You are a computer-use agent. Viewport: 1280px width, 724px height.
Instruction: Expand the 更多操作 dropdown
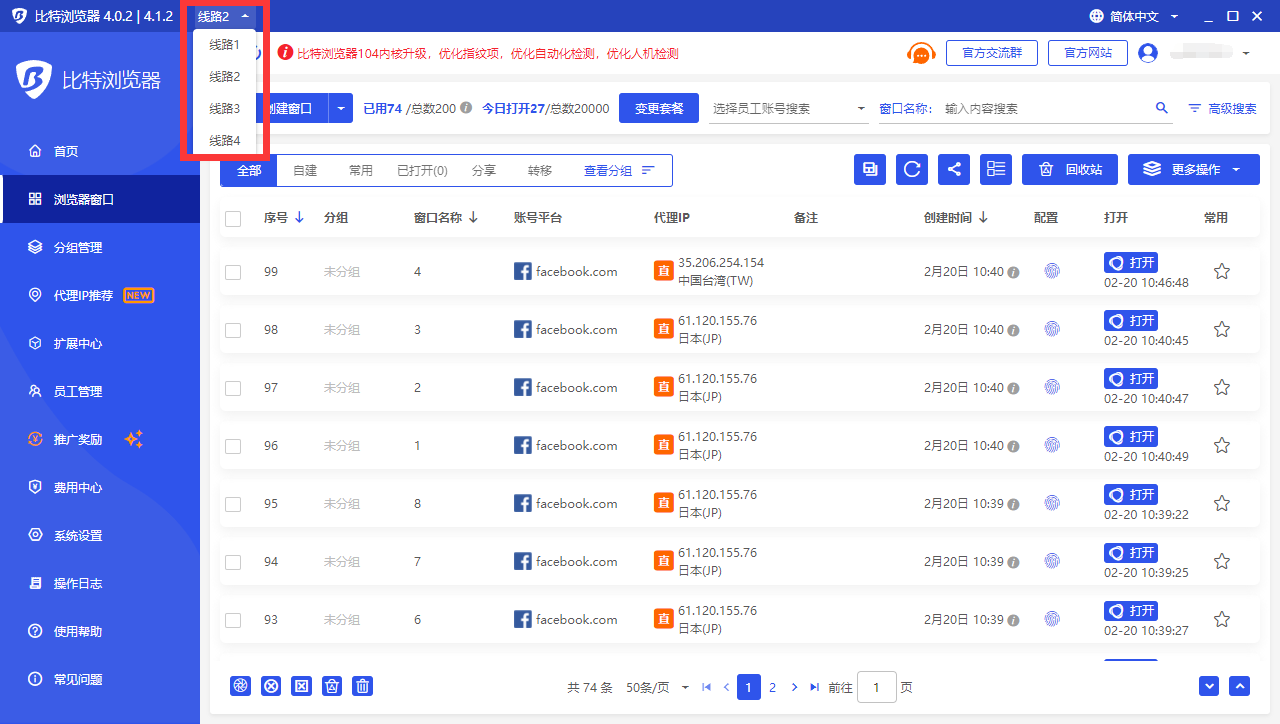1194,169
